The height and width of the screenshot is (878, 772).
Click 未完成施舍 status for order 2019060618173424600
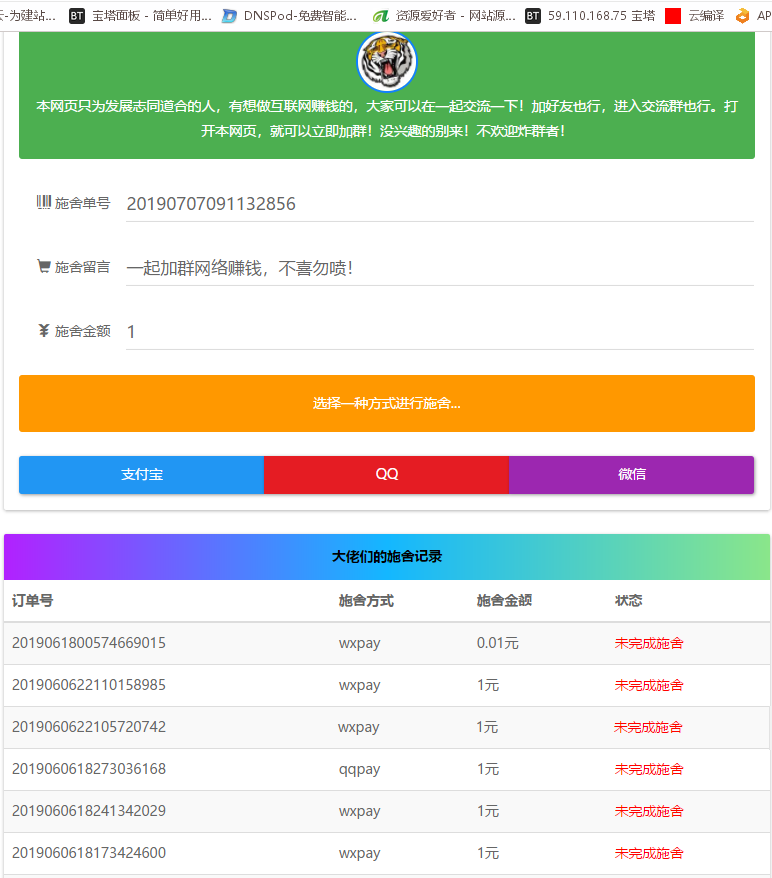pos(649,853)
